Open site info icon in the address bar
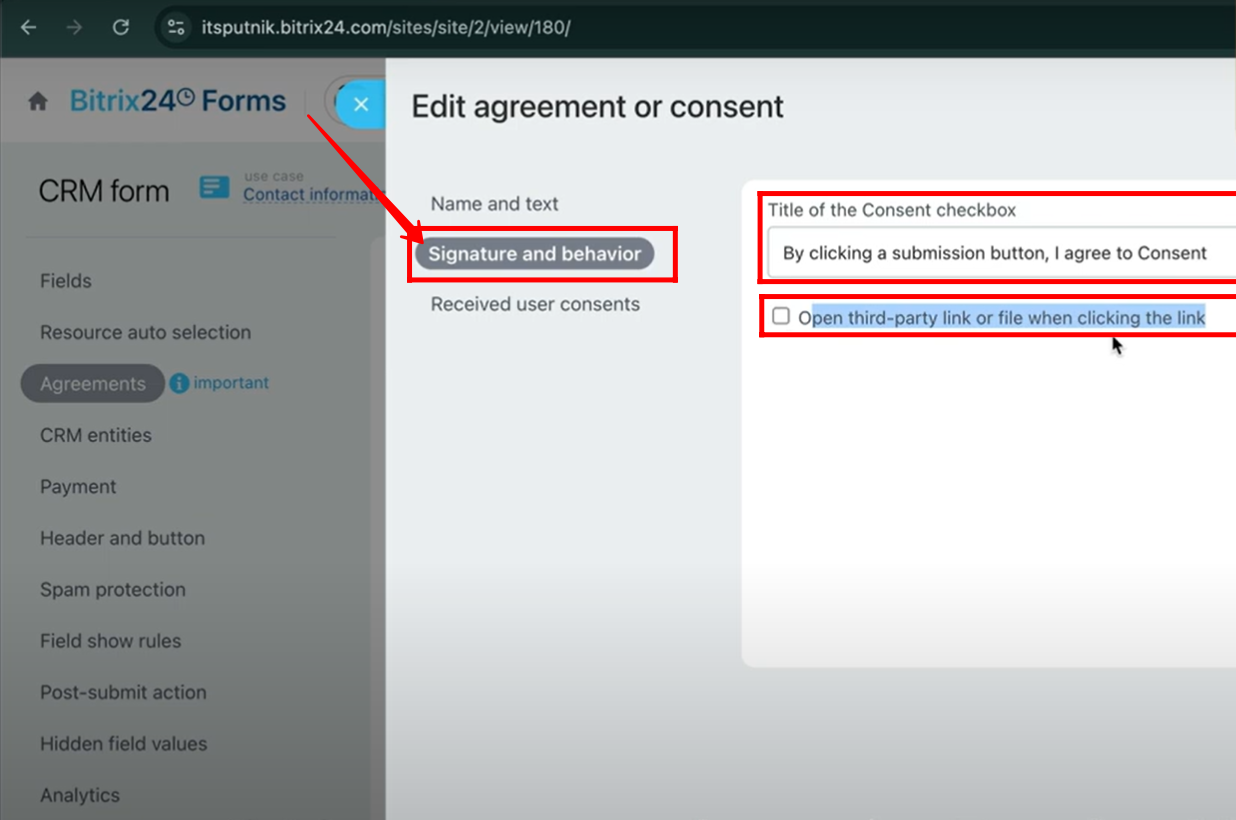This screenshot has width=1236, height=820. 175,27
